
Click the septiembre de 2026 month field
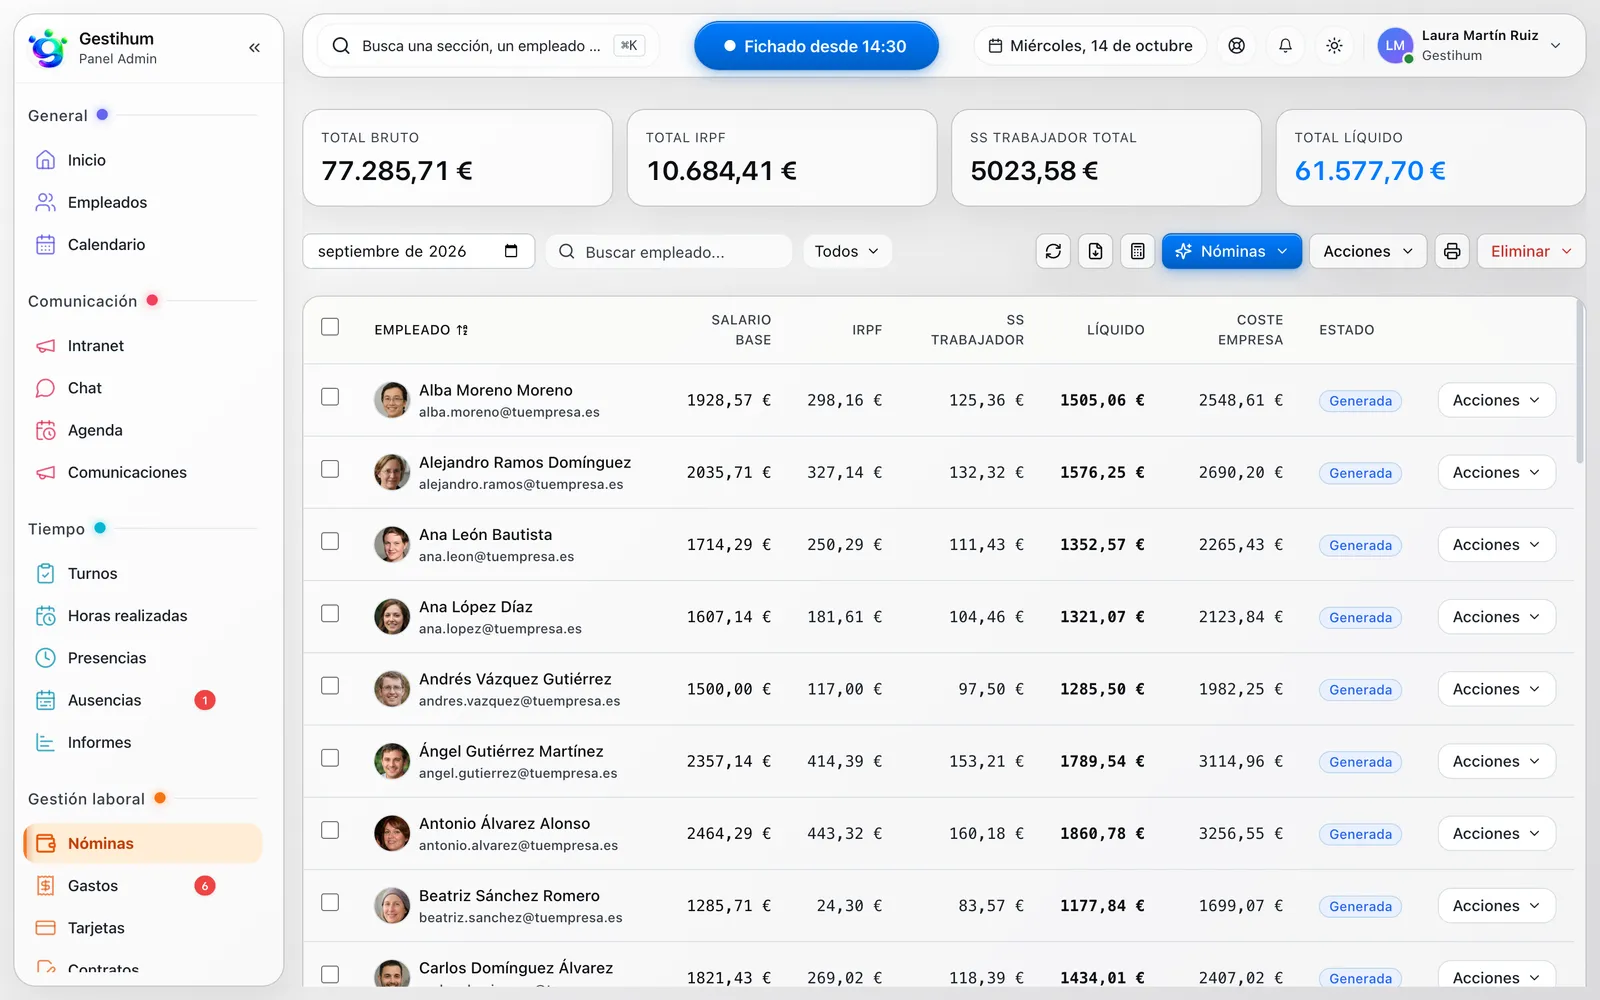coord(418,251)
